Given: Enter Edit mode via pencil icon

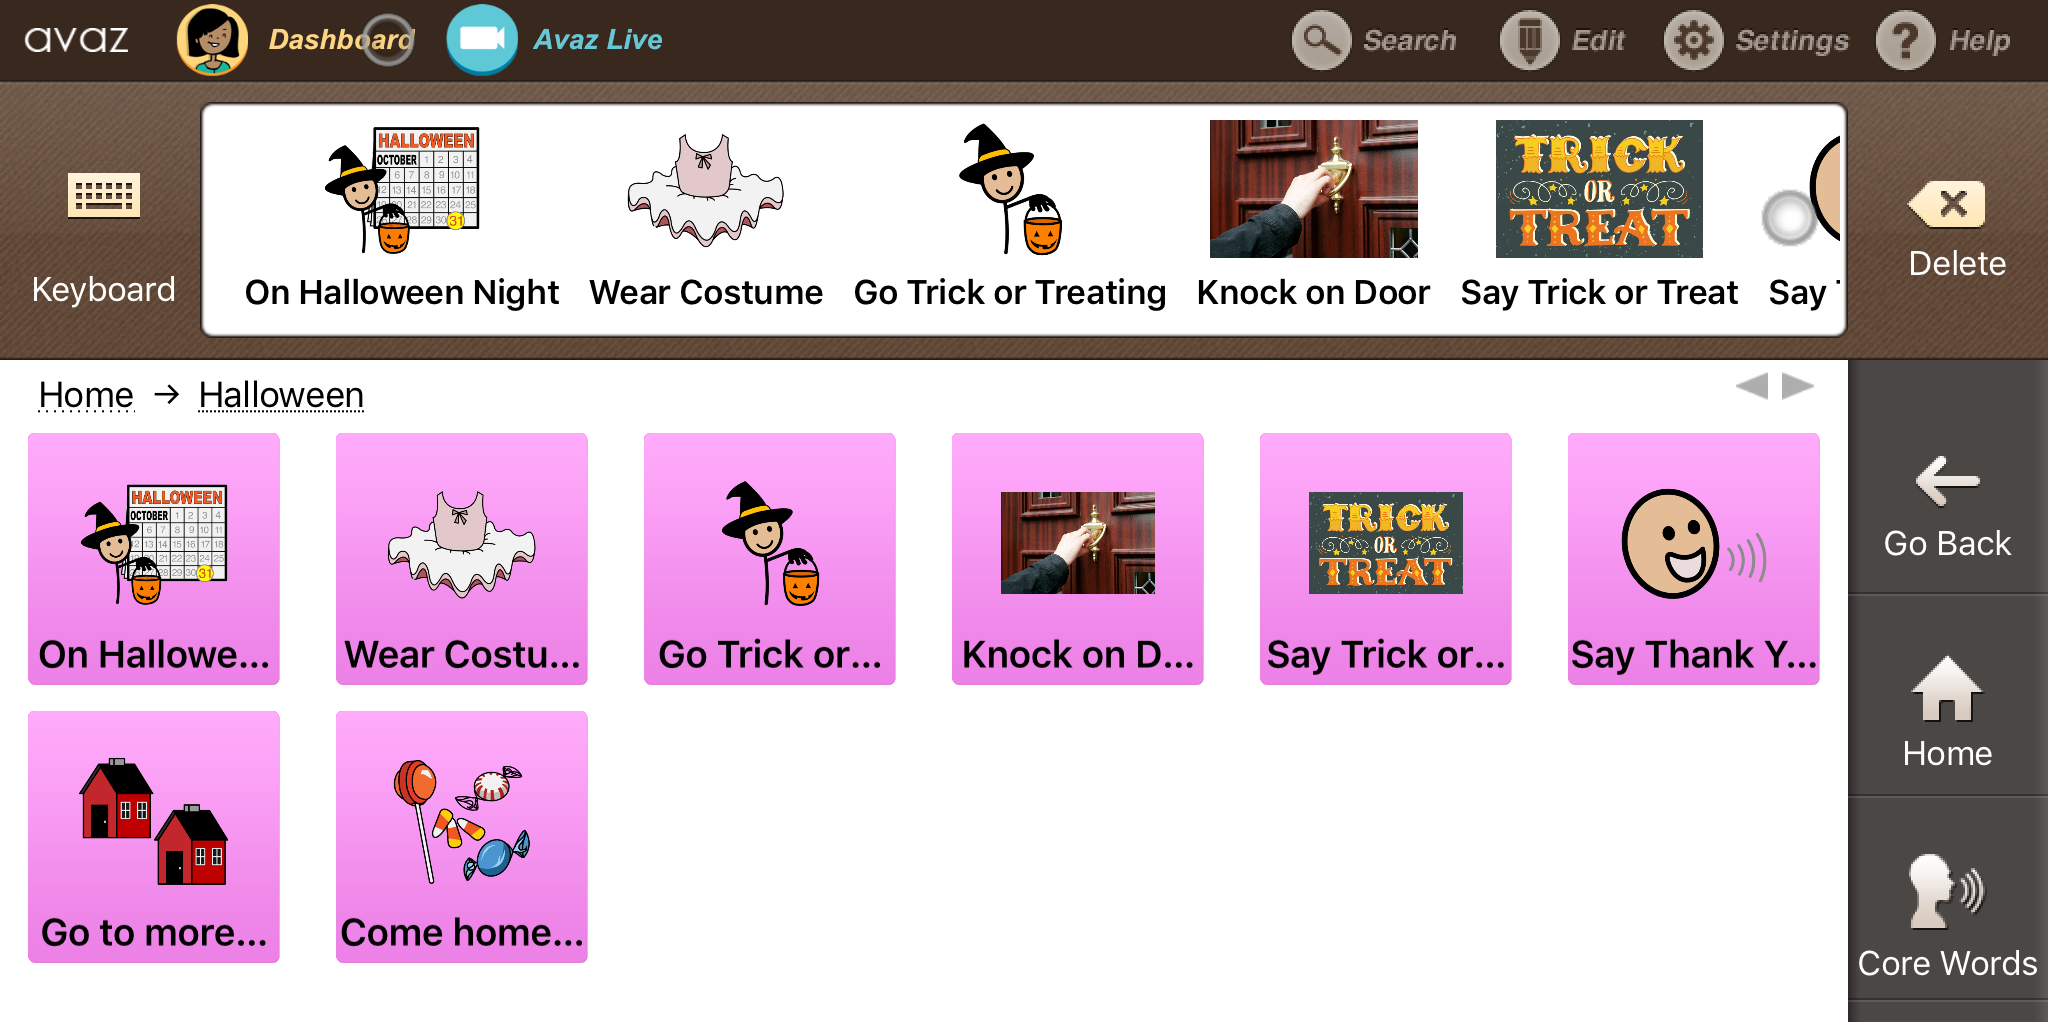Looking at the screenshot, I should pos(1563,41).
